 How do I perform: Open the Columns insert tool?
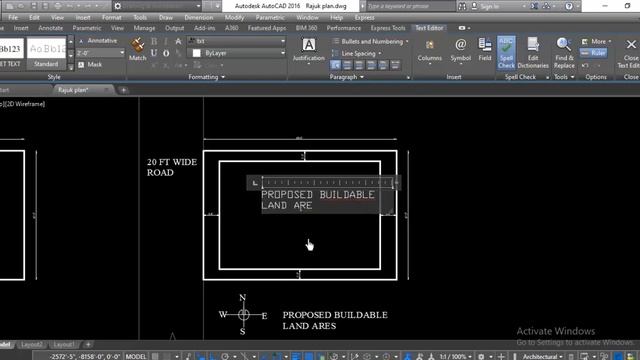[x=429, y=51]
